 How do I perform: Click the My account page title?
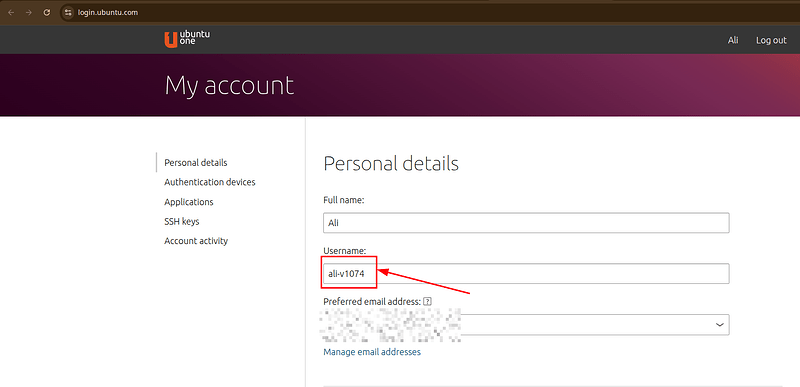(229, 85)
